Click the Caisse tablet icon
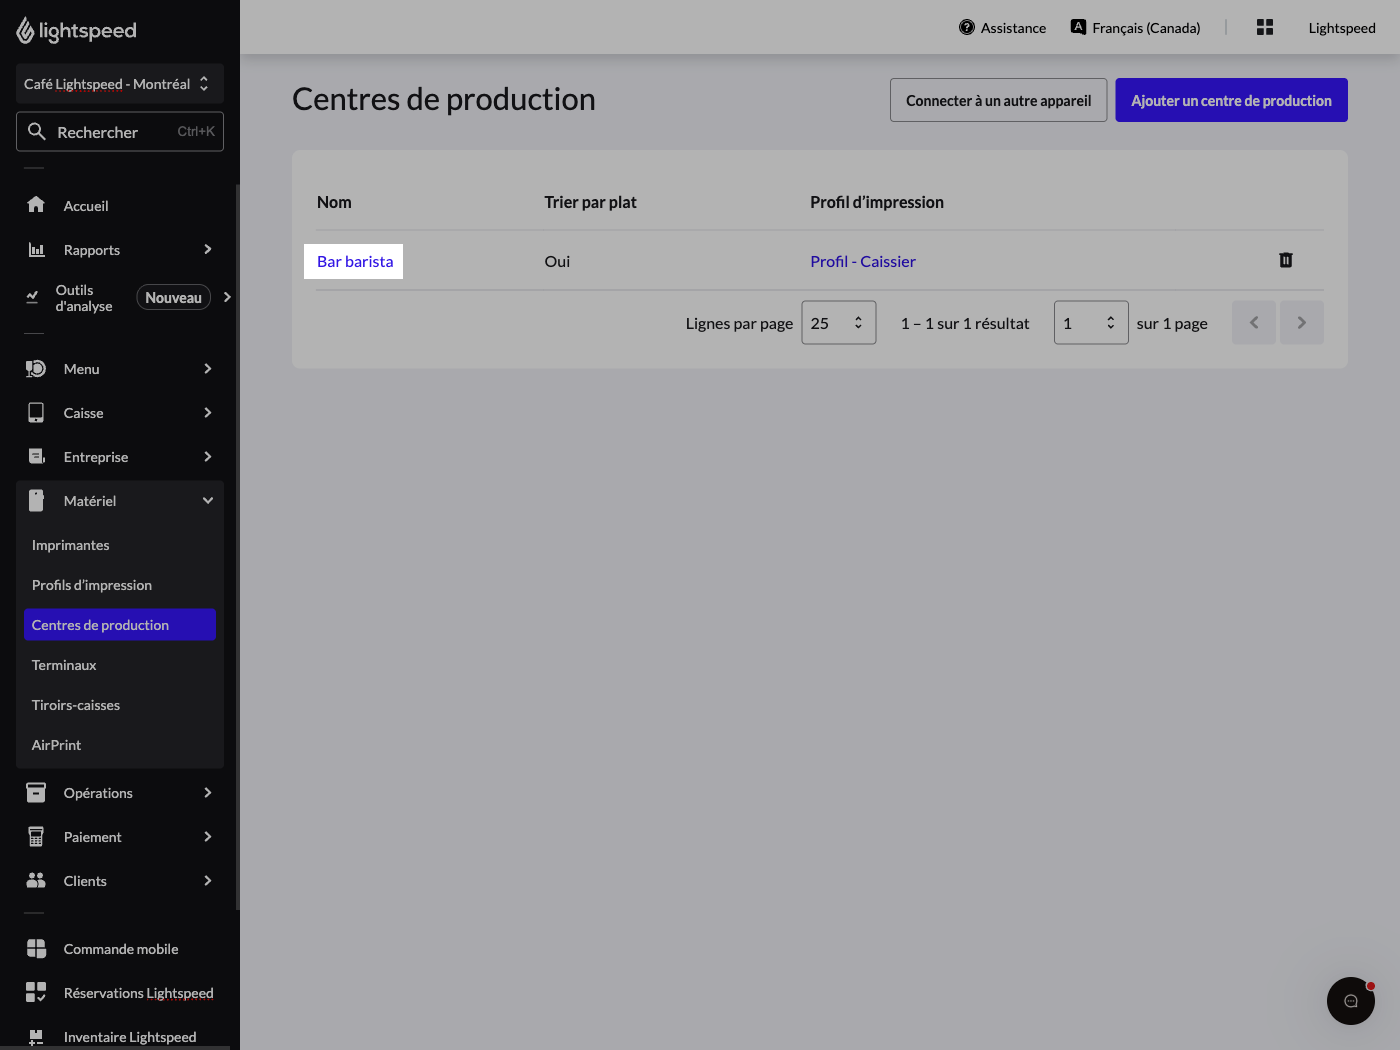The image size is (1400, 1050). (x=36, y=412)
